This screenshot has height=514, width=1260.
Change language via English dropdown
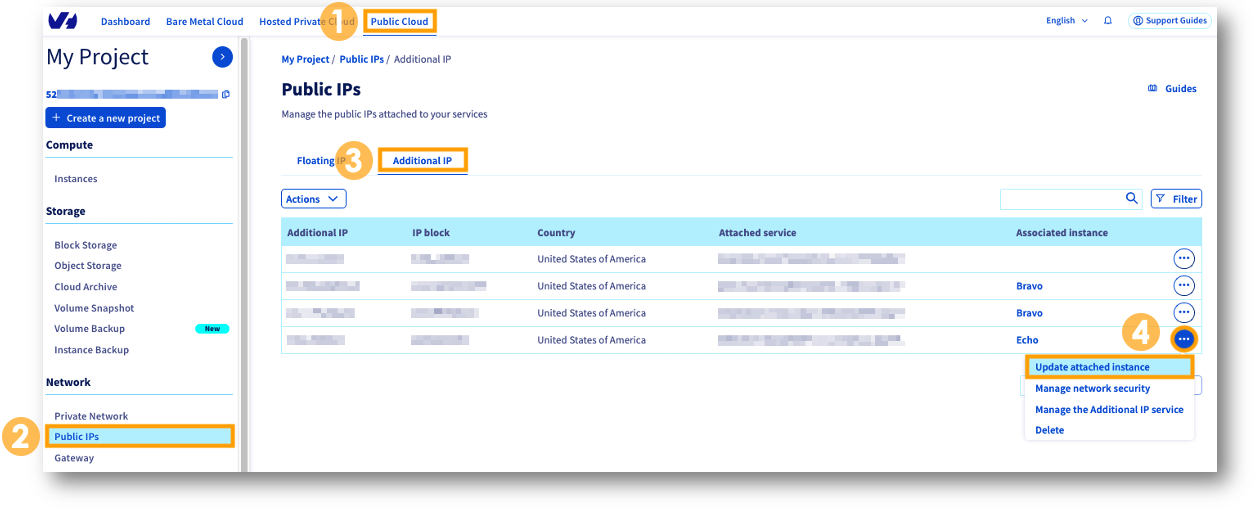[1067, 20]
